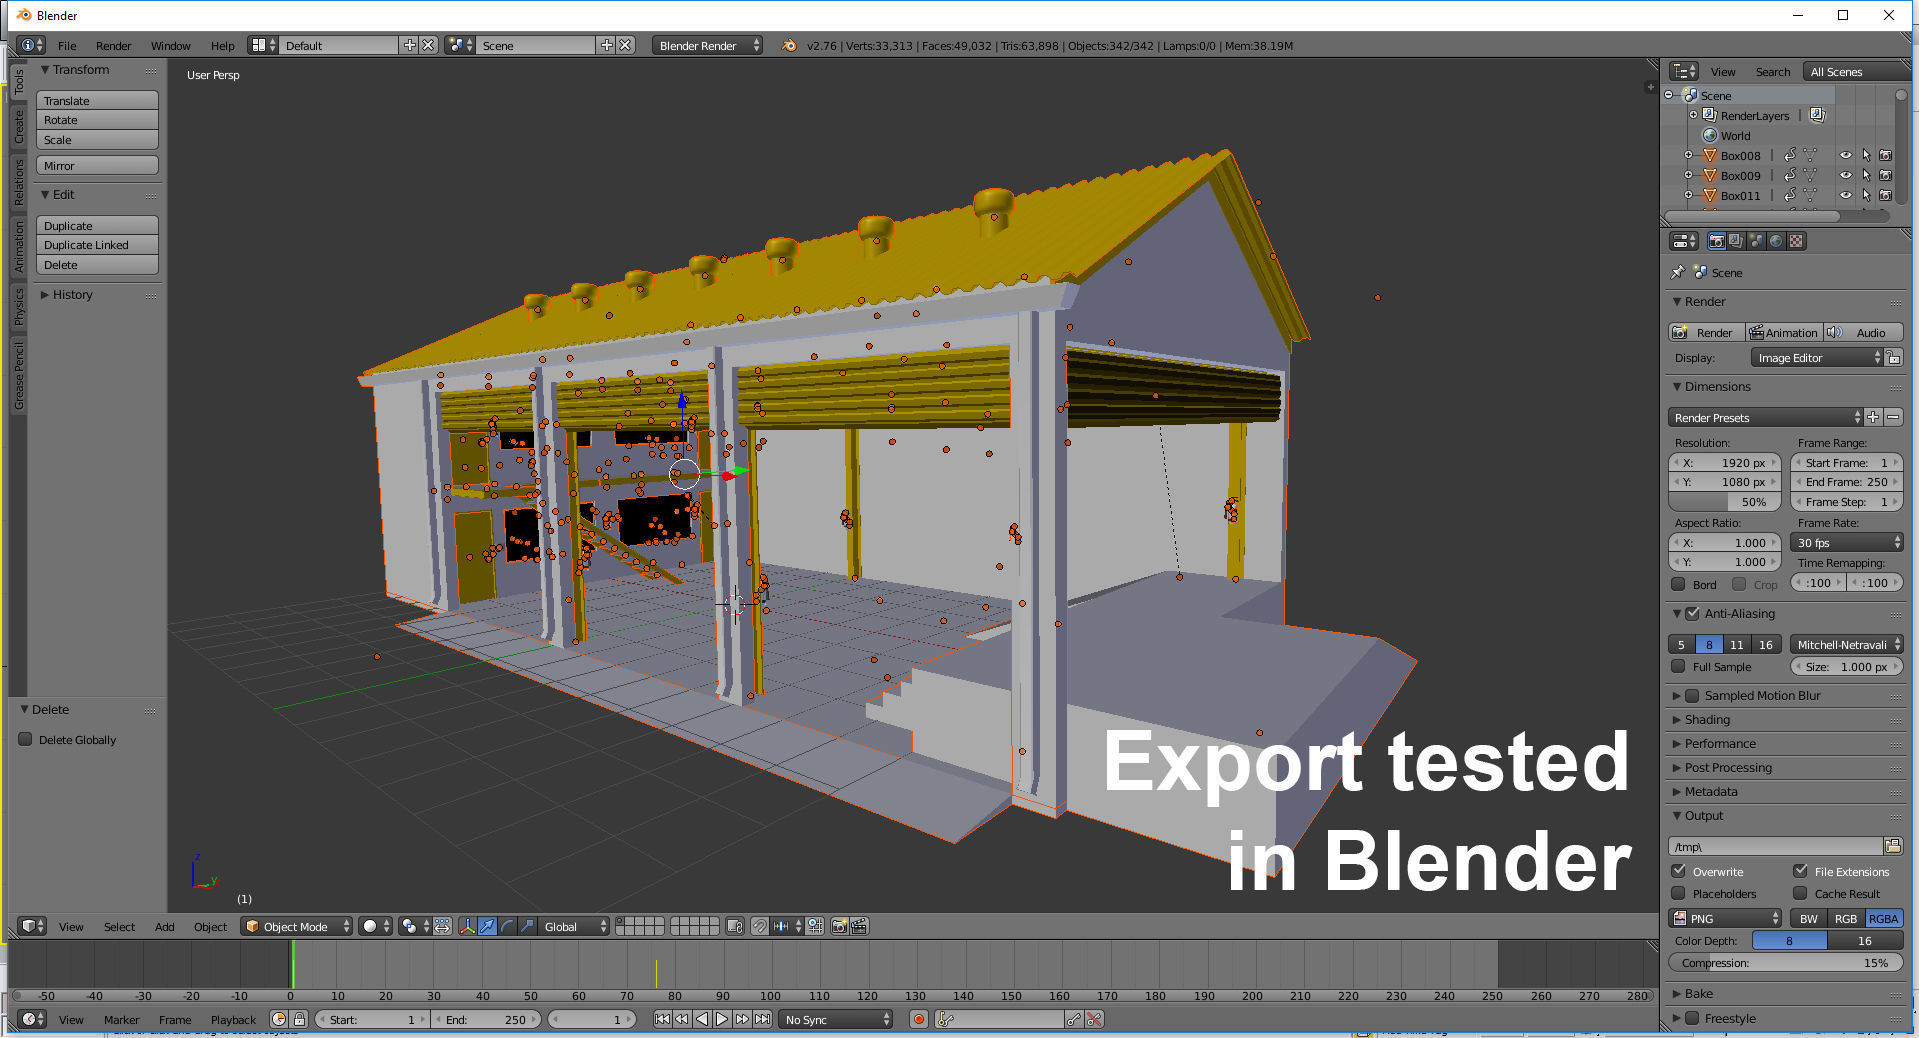Click the output path folder browse icon
Image resolution: width=1919 pixels, height=1038 pixels.
1893,846
